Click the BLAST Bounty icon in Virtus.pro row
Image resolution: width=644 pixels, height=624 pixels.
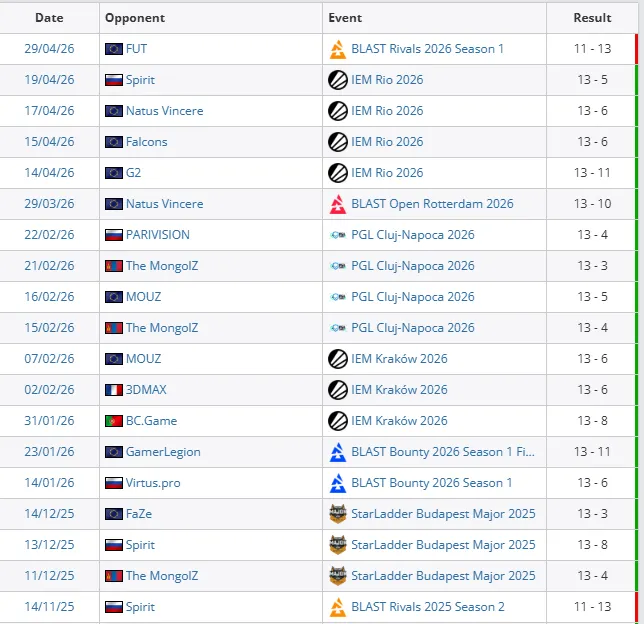[338, 483]
